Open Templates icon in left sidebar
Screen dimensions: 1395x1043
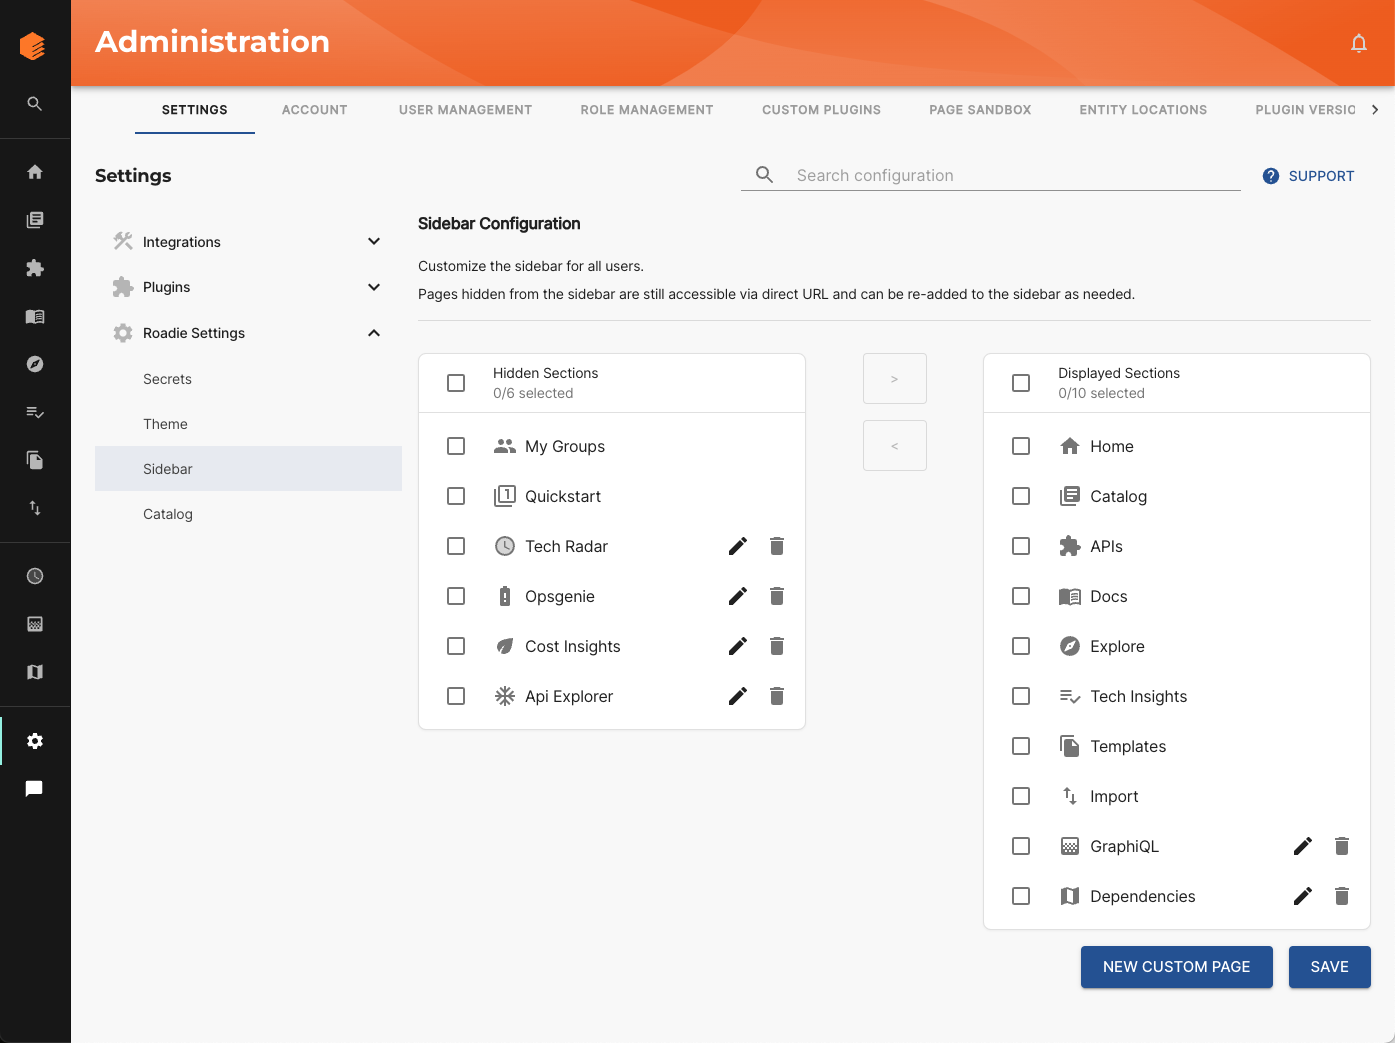point(35,460)
